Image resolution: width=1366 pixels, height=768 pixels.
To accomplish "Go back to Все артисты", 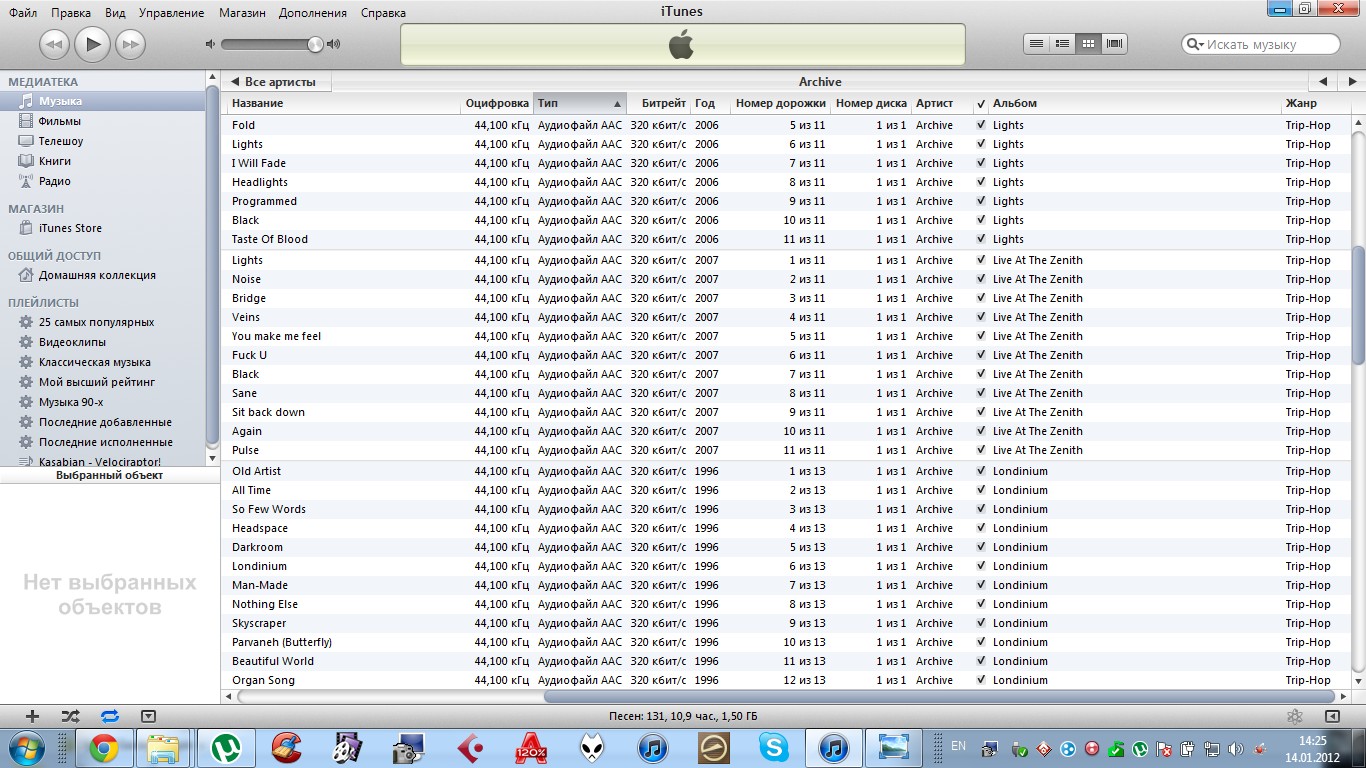I will (x=274, y=82).
